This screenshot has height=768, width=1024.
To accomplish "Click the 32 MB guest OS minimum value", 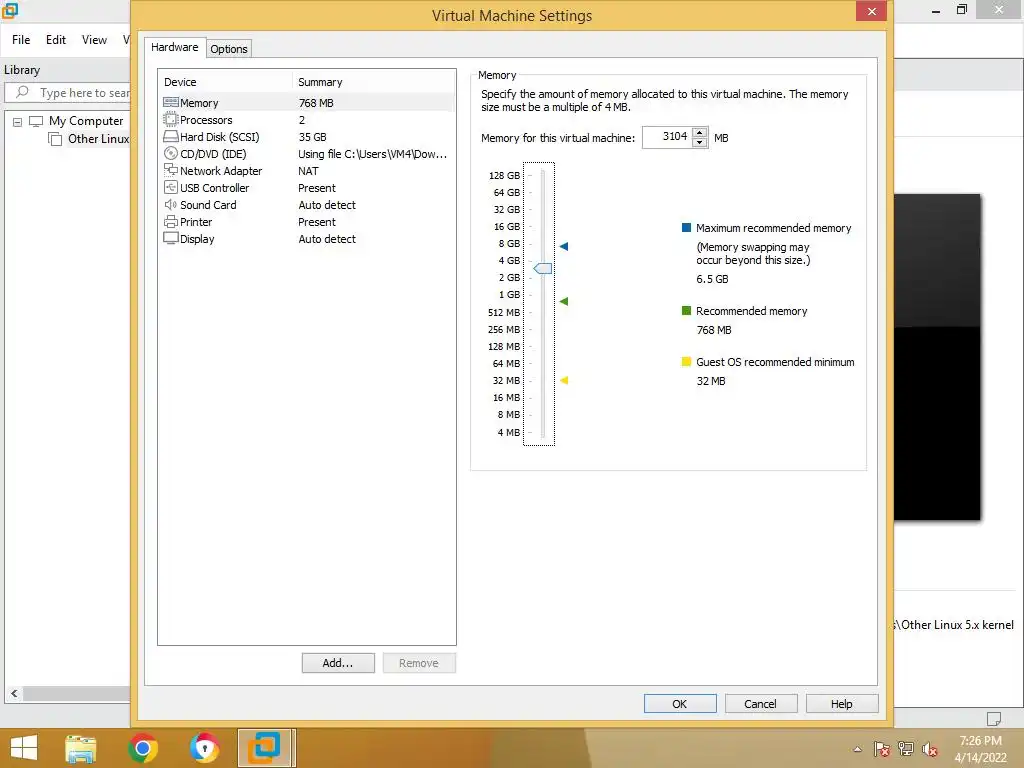I will [x=711, y=381].
